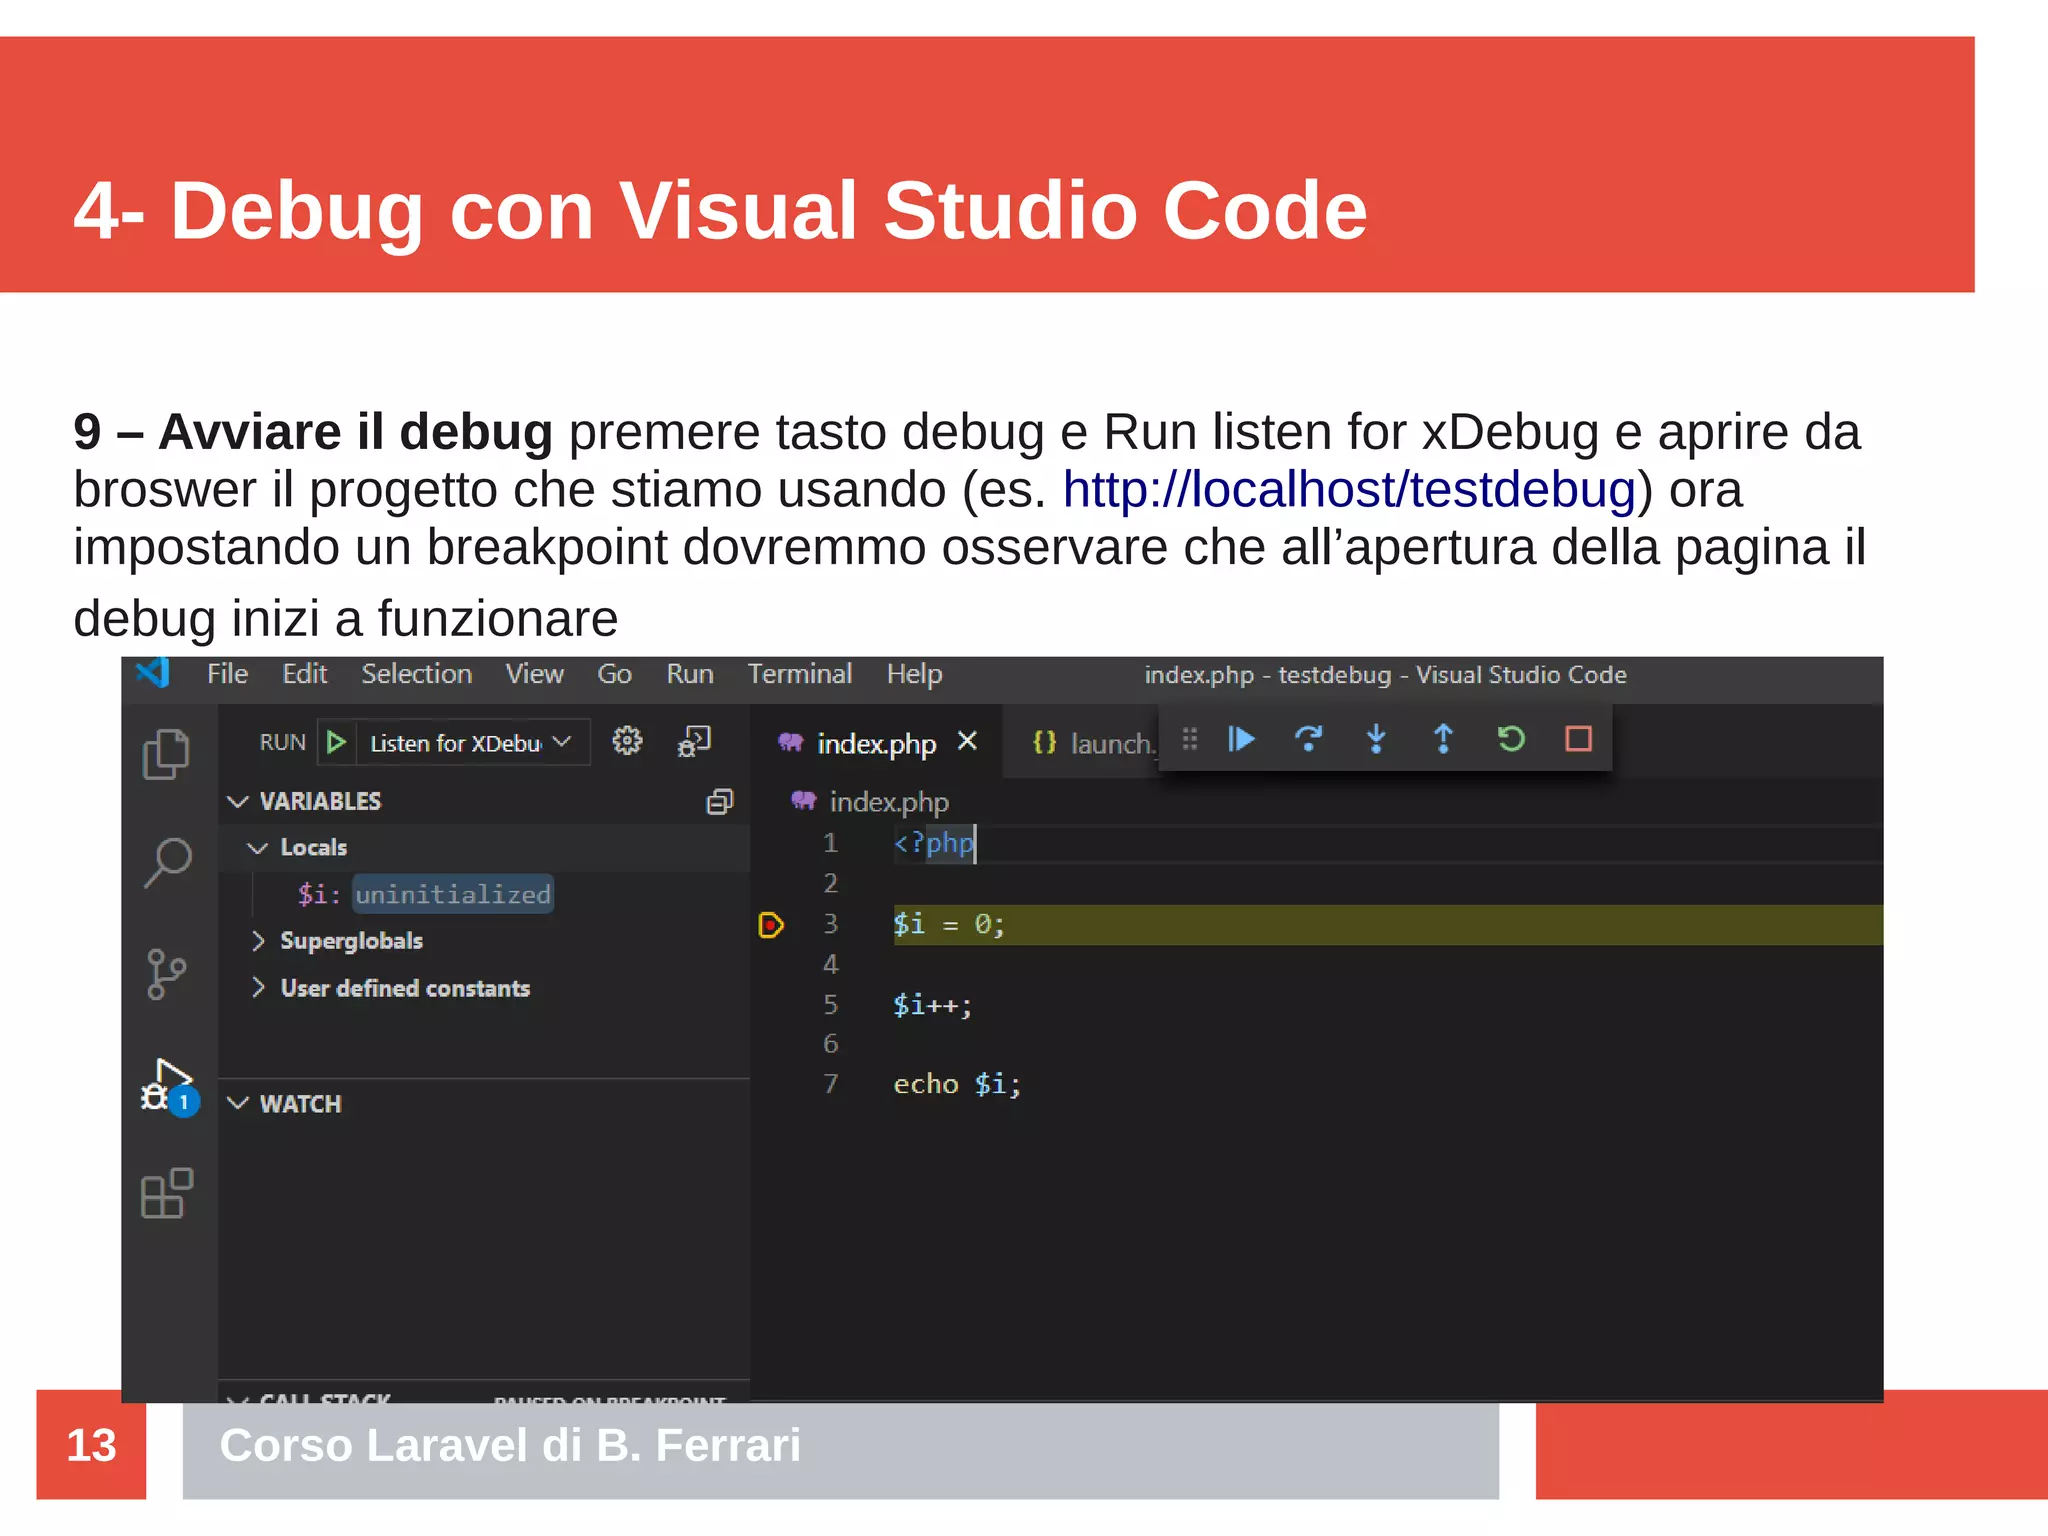Start debugging with green play button
The image size is (2048, 1536).
[336, 742]
